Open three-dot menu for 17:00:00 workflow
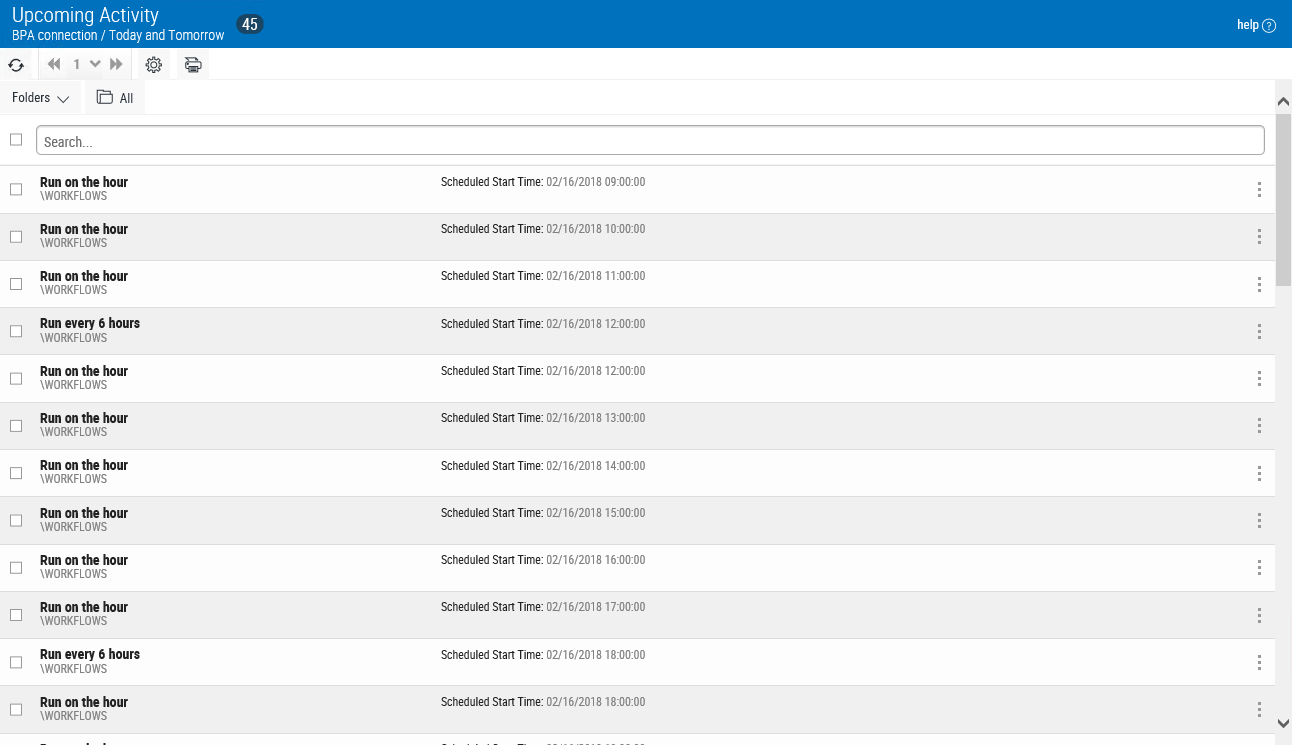The height and width of the screenshot is (745, 1292). coord(1259,615)
